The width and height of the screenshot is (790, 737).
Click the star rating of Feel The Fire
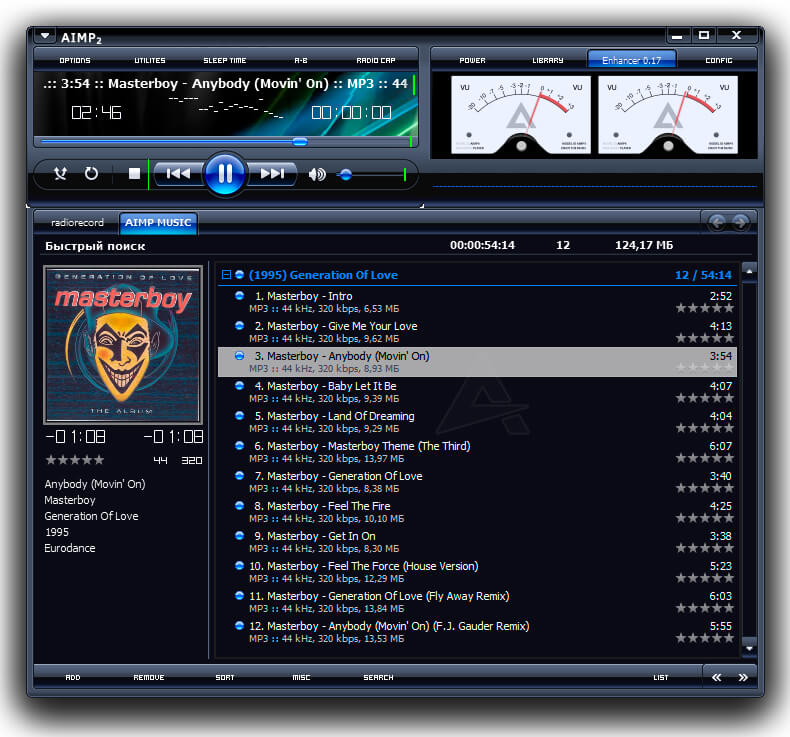click(704, 518)
